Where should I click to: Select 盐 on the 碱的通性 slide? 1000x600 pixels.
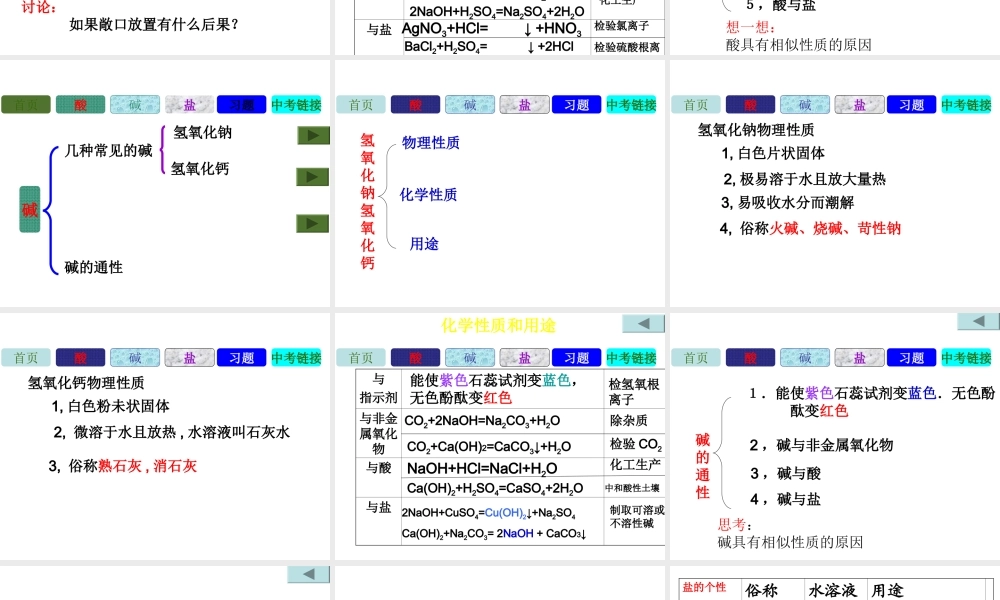click(x=859, y=358)
